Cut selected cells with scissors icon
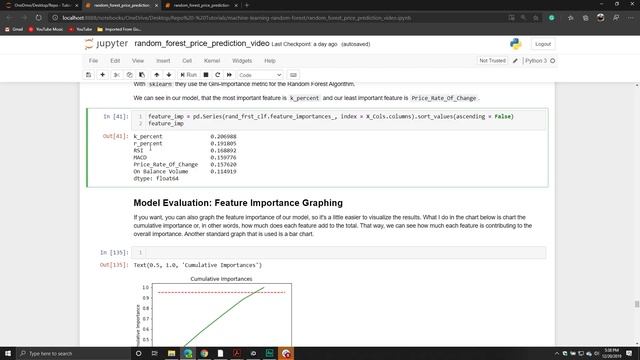The width and height of the screenshot is (640, 360). [117, 75]
